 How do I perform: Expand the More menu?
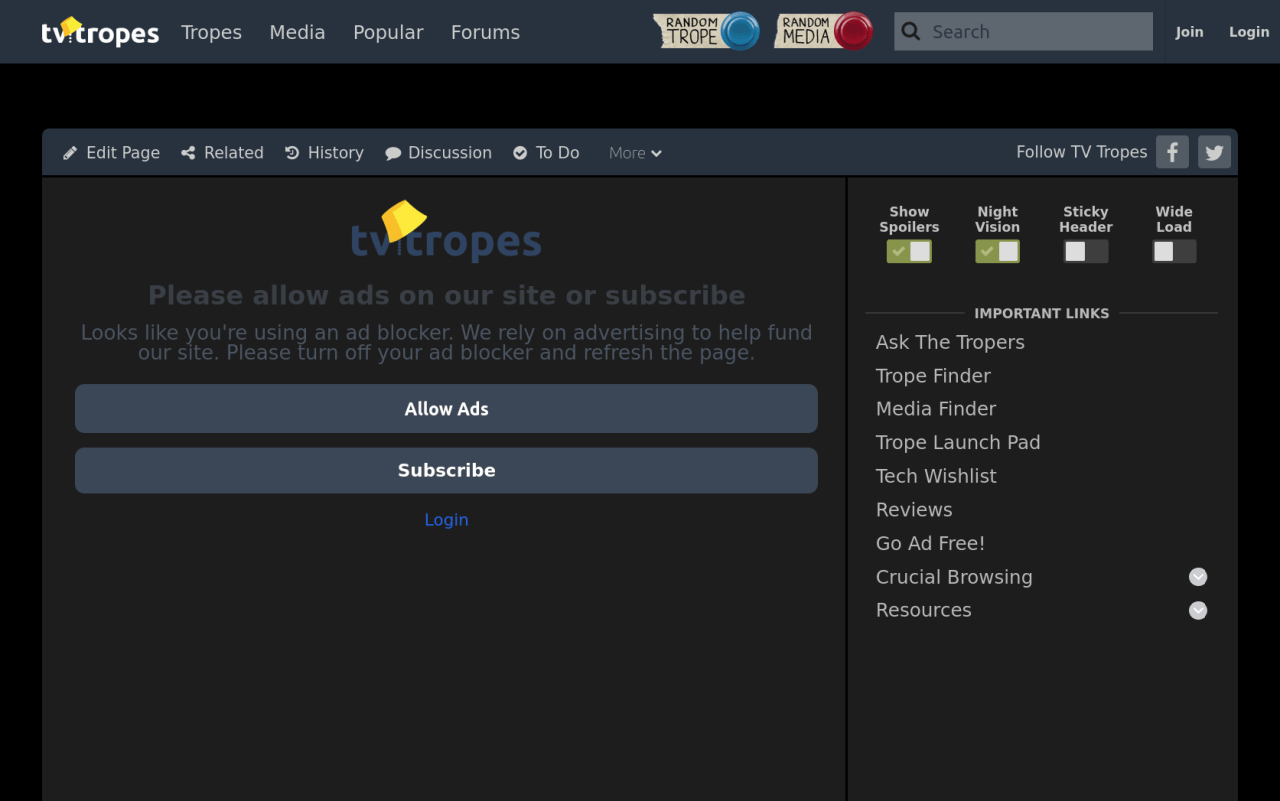coord(634,152)
